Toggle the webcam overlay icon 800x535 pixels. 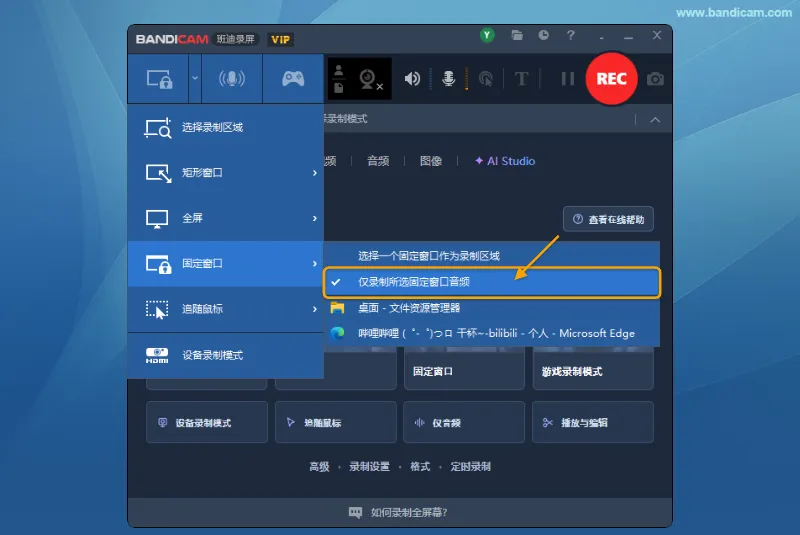coord(369,79)
